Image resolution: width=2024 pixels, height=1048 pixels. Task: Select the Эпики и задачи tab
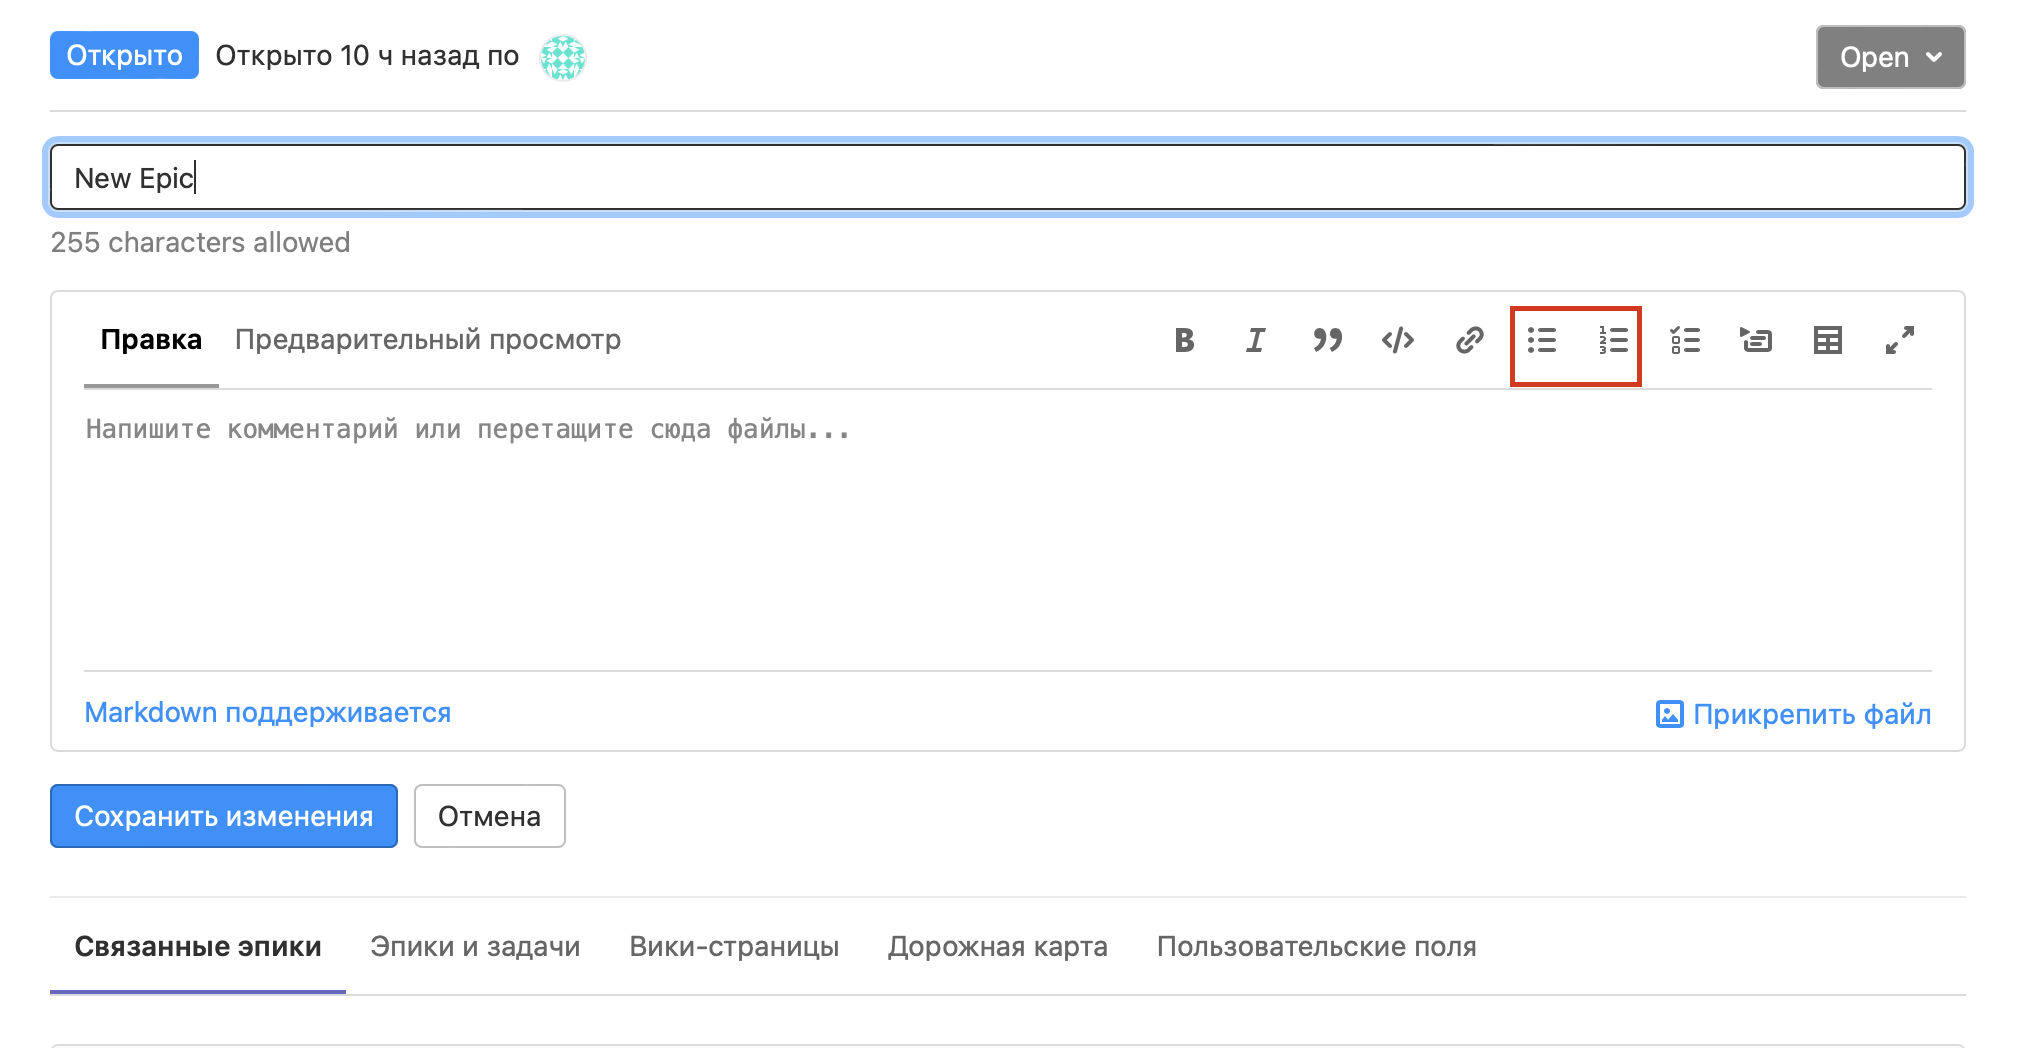pyautogui.click(x=475, y=946)
